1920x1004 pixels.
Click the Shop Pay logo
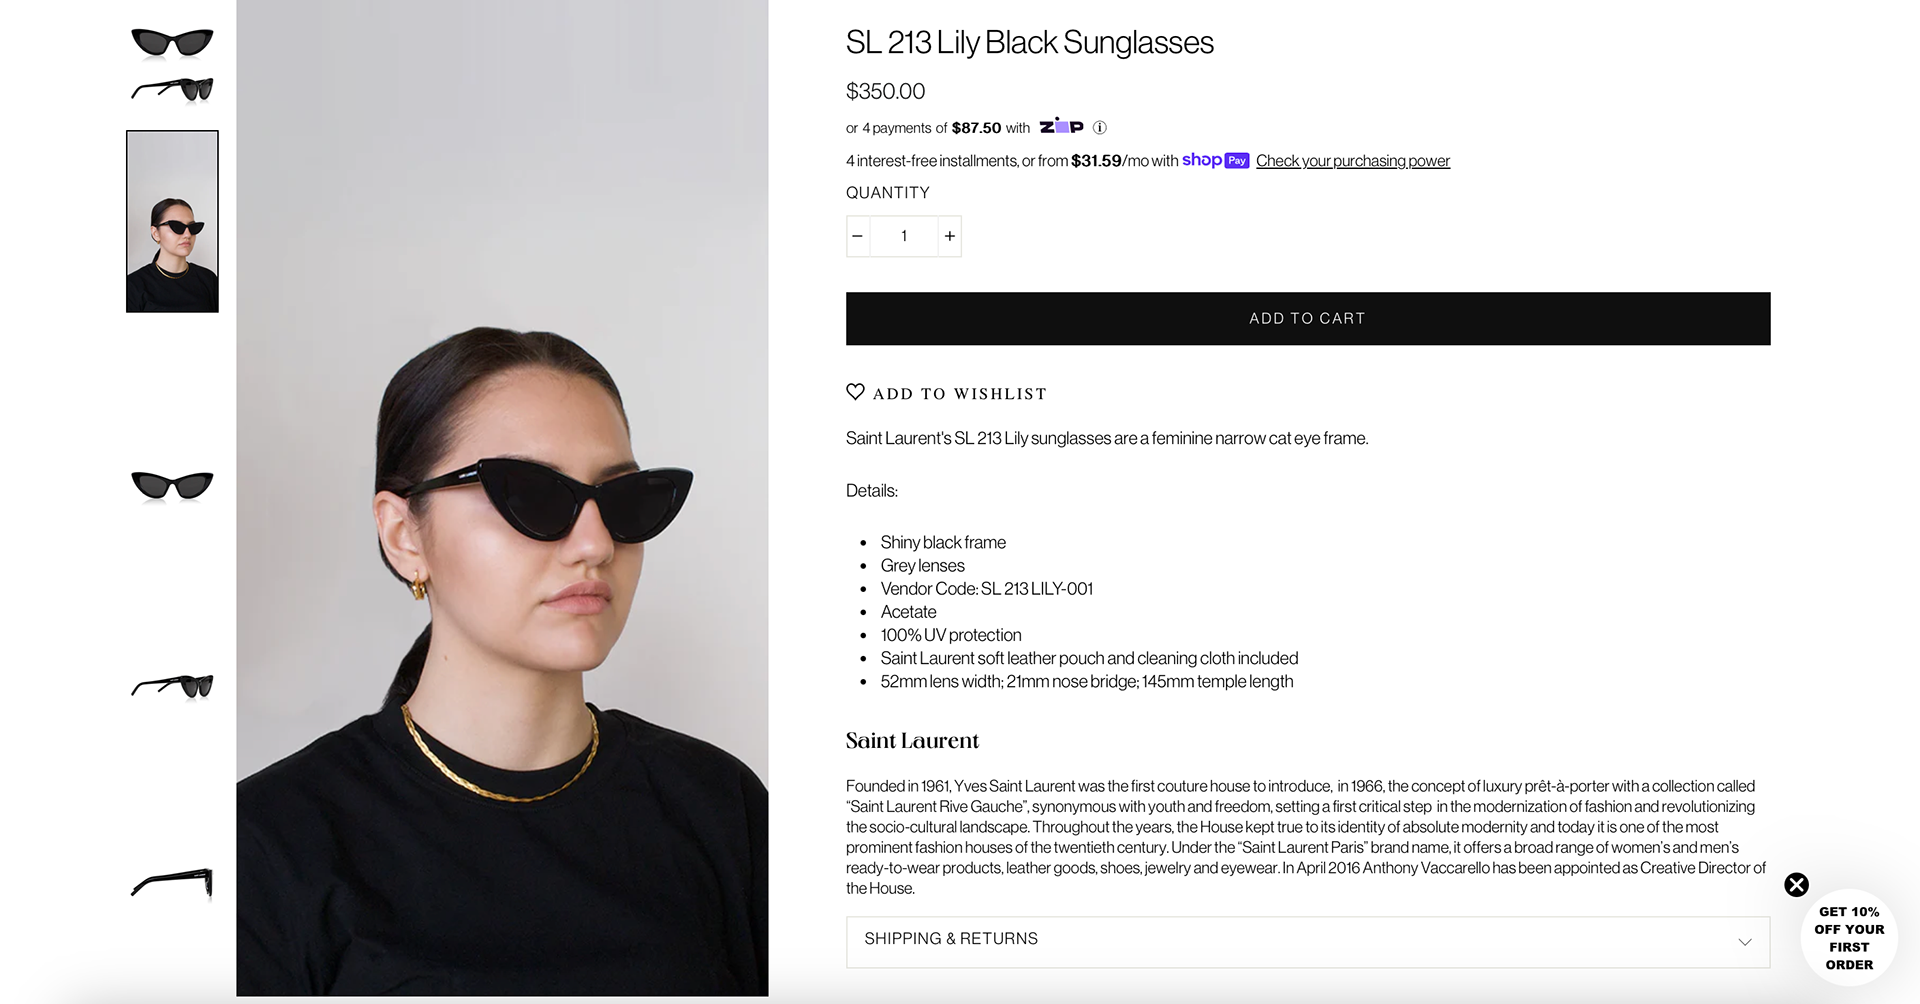1215,160
